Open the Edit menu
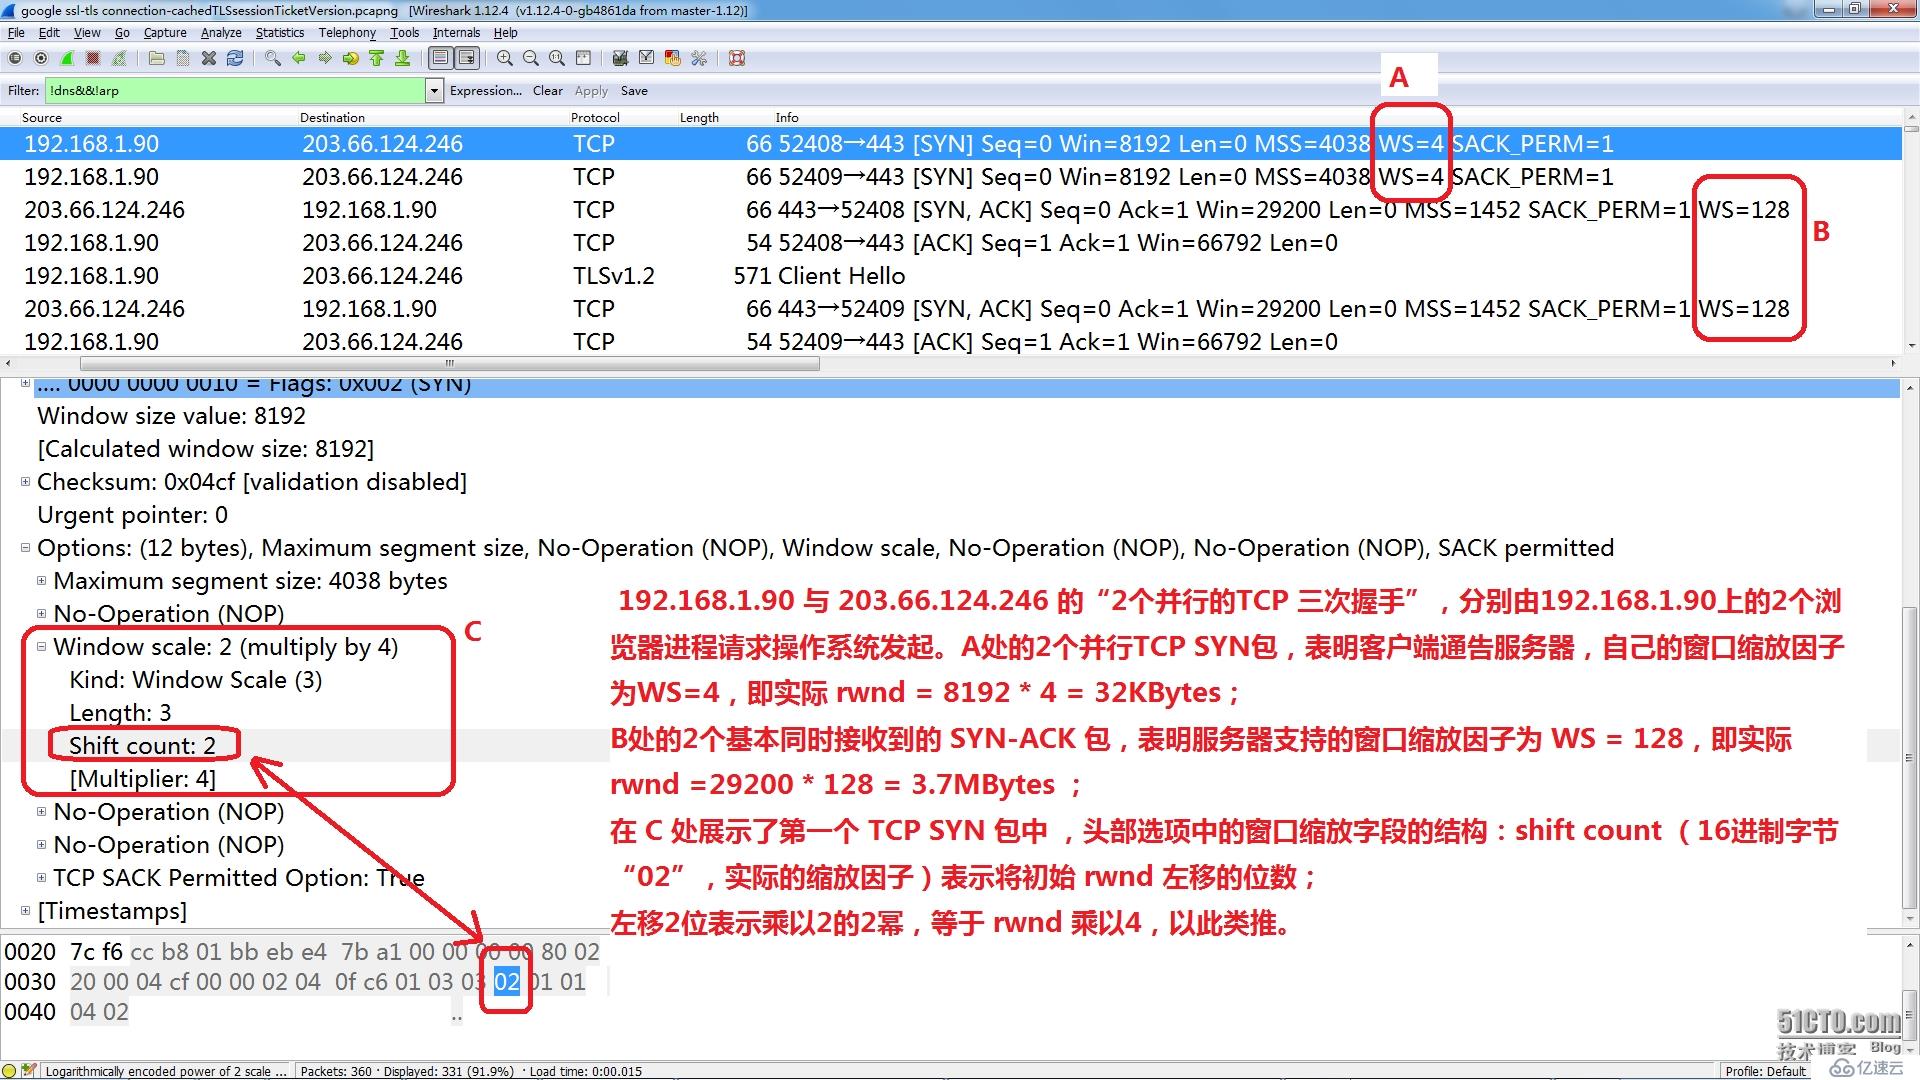This screenshot has width=1920, height=1080. [49, 33]
